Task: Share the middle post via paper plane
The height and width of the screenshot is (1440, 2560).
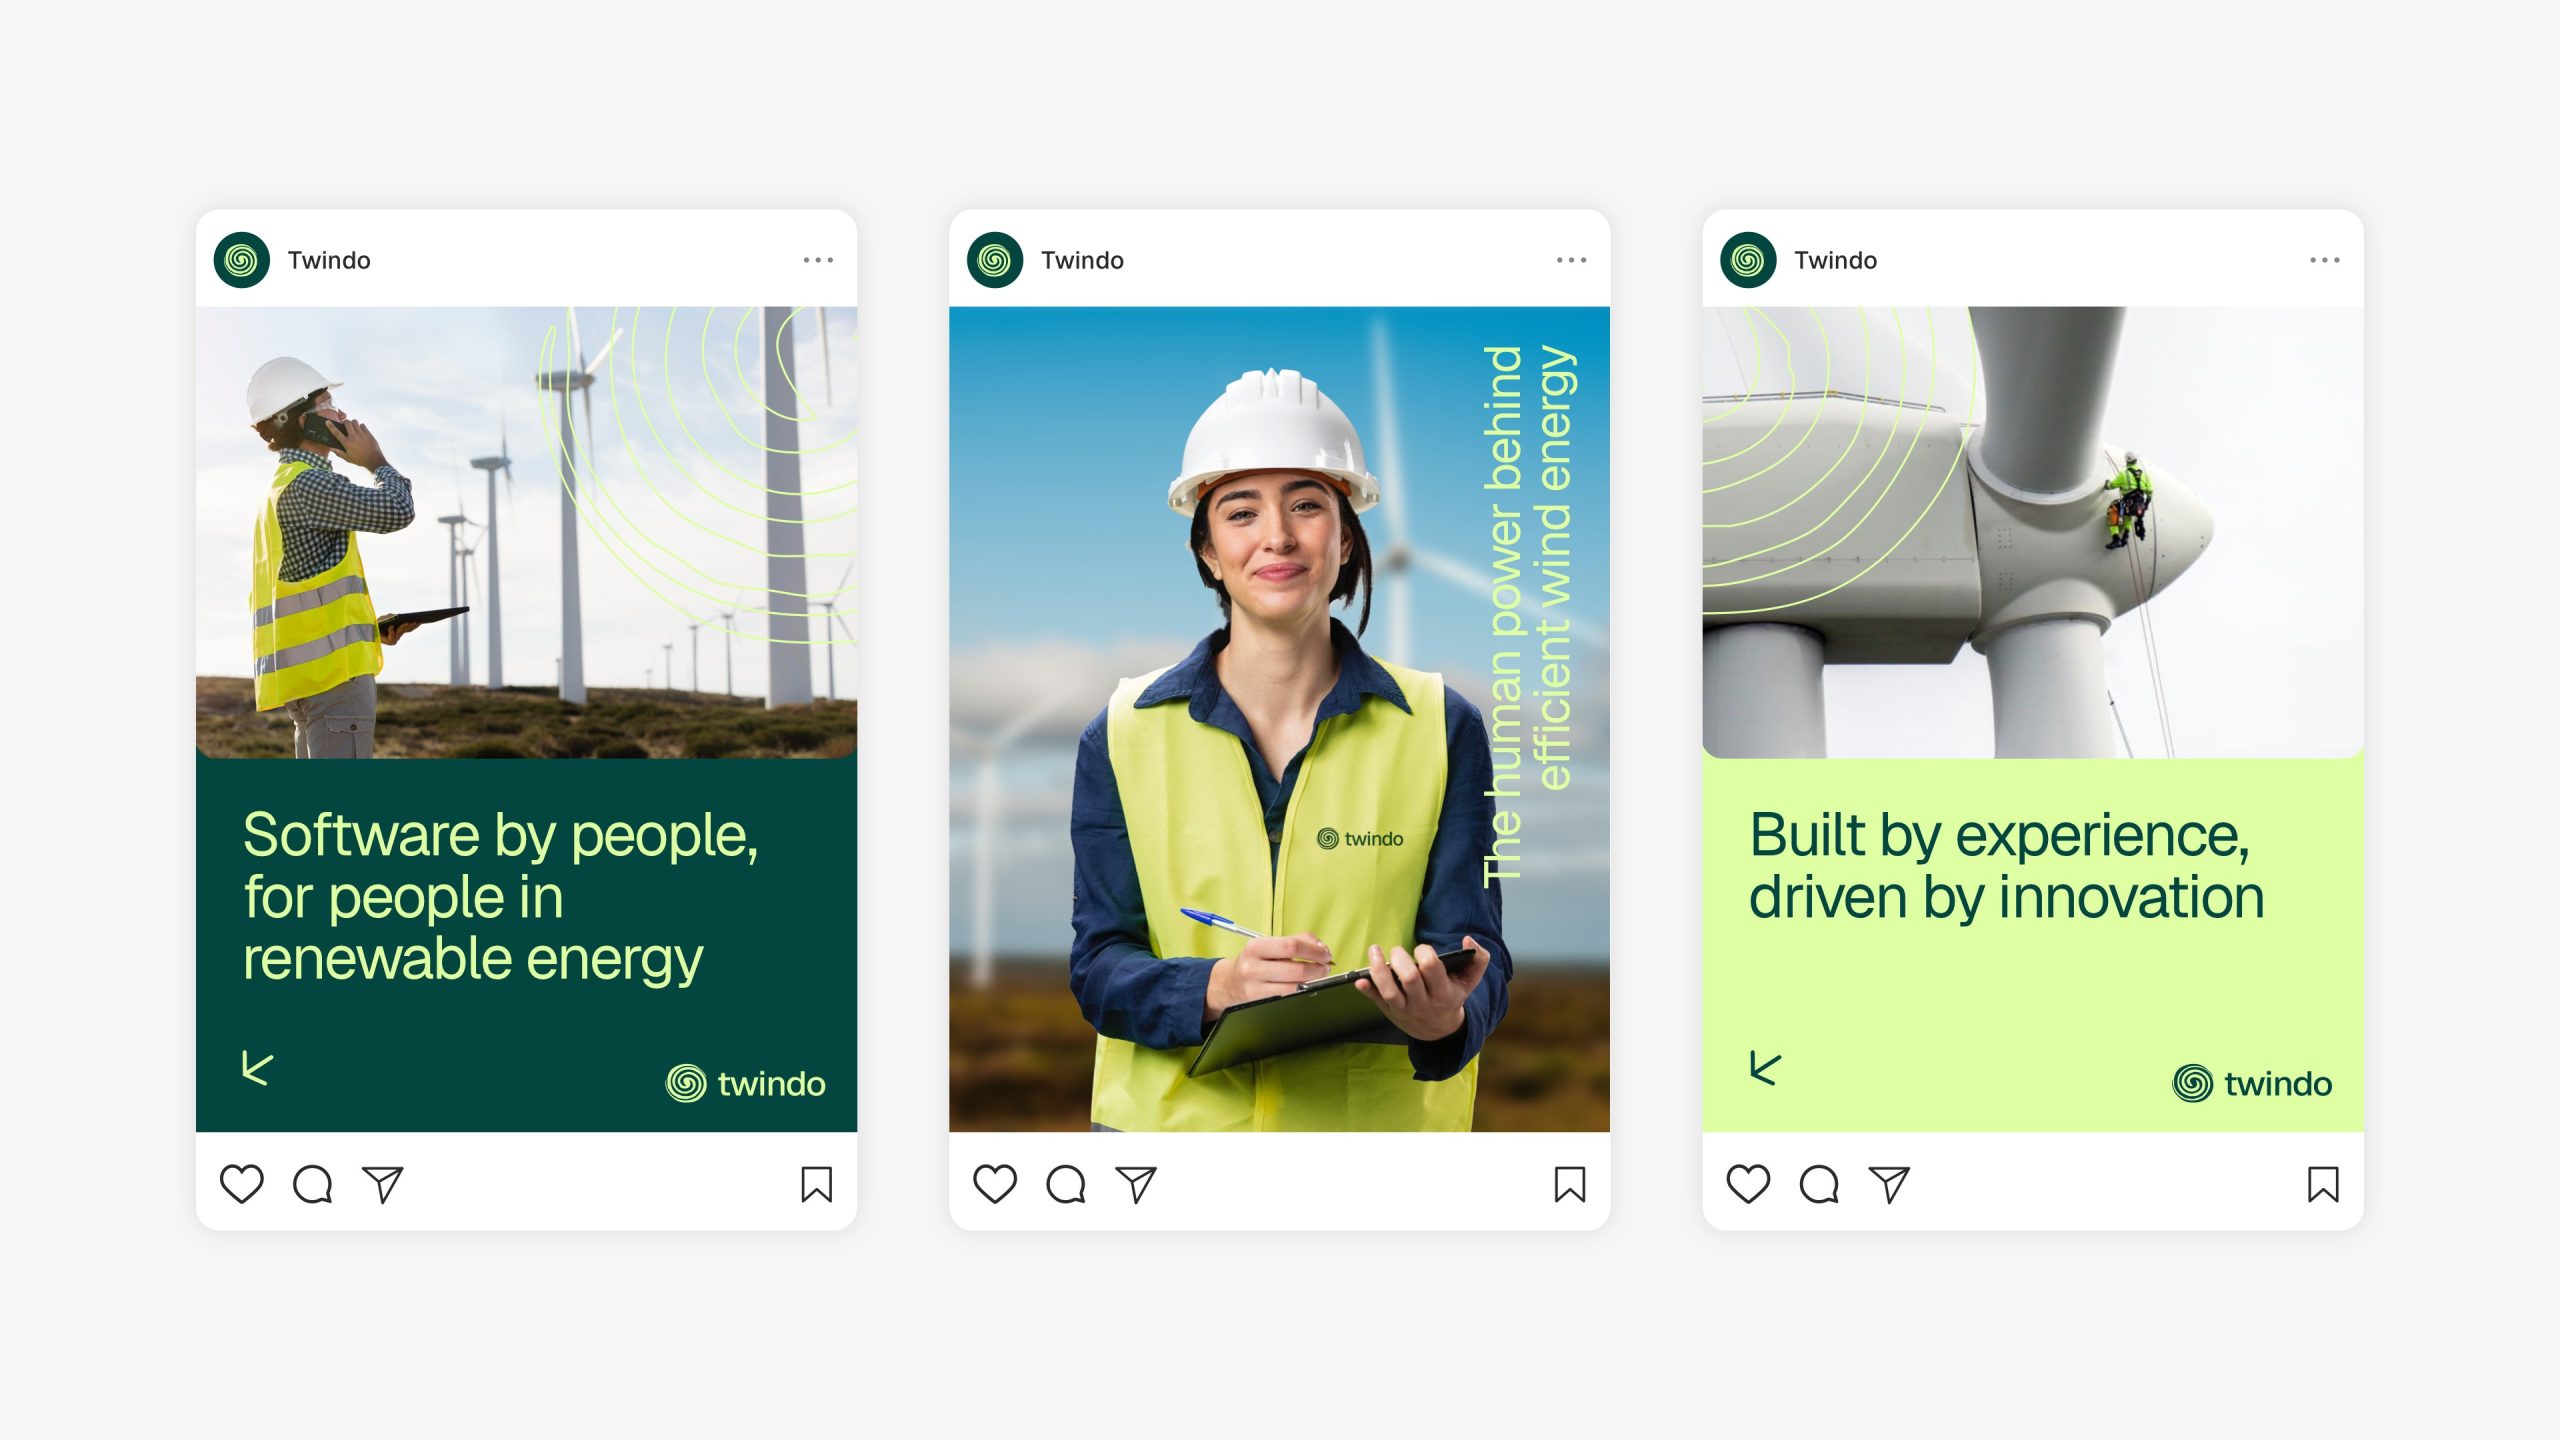Action: point(1136,1184)
